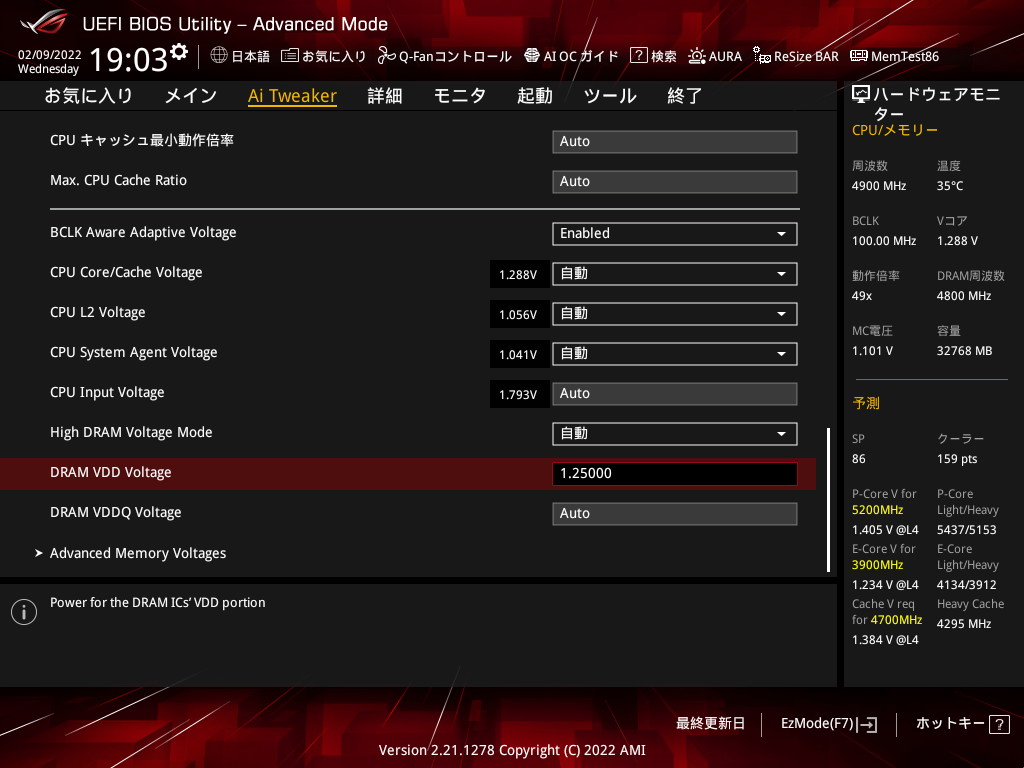Click the 3900MHz E-Core value
Image resolution: width=1024 pixels, height=768 pixels.
pyautogui.click(x=877, y=565)
